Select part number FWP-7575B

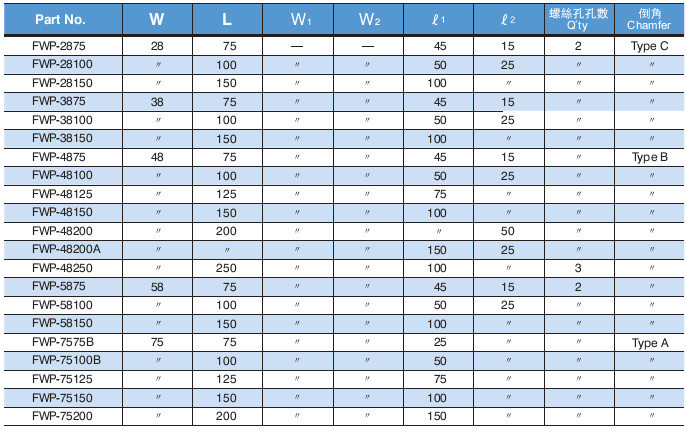pyautogui.click(x=60, y=342)
